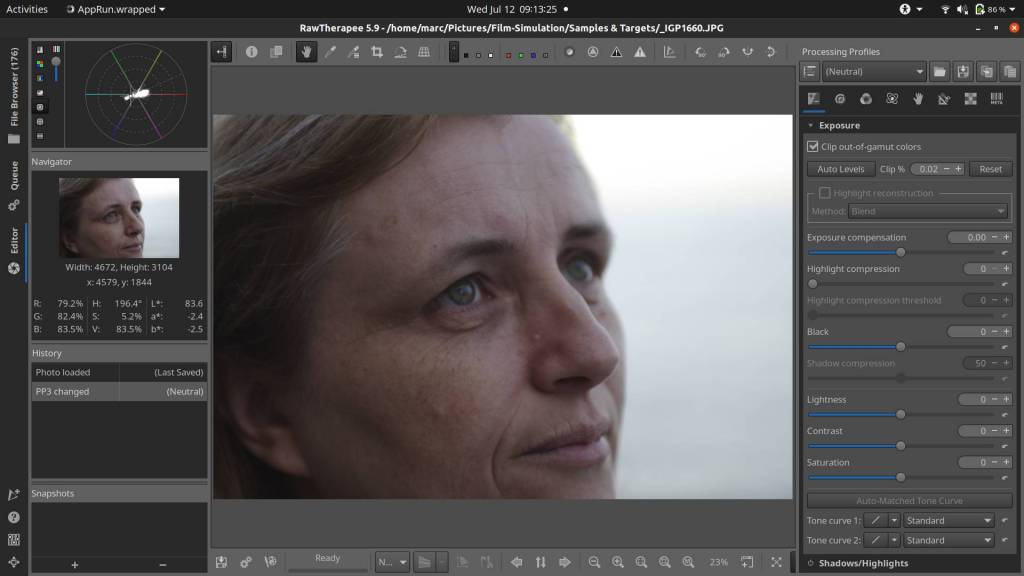The height and width of the screenshot is (576, 1024).
Task: Load a processing profile from file
Action: (x=940, y=72)
